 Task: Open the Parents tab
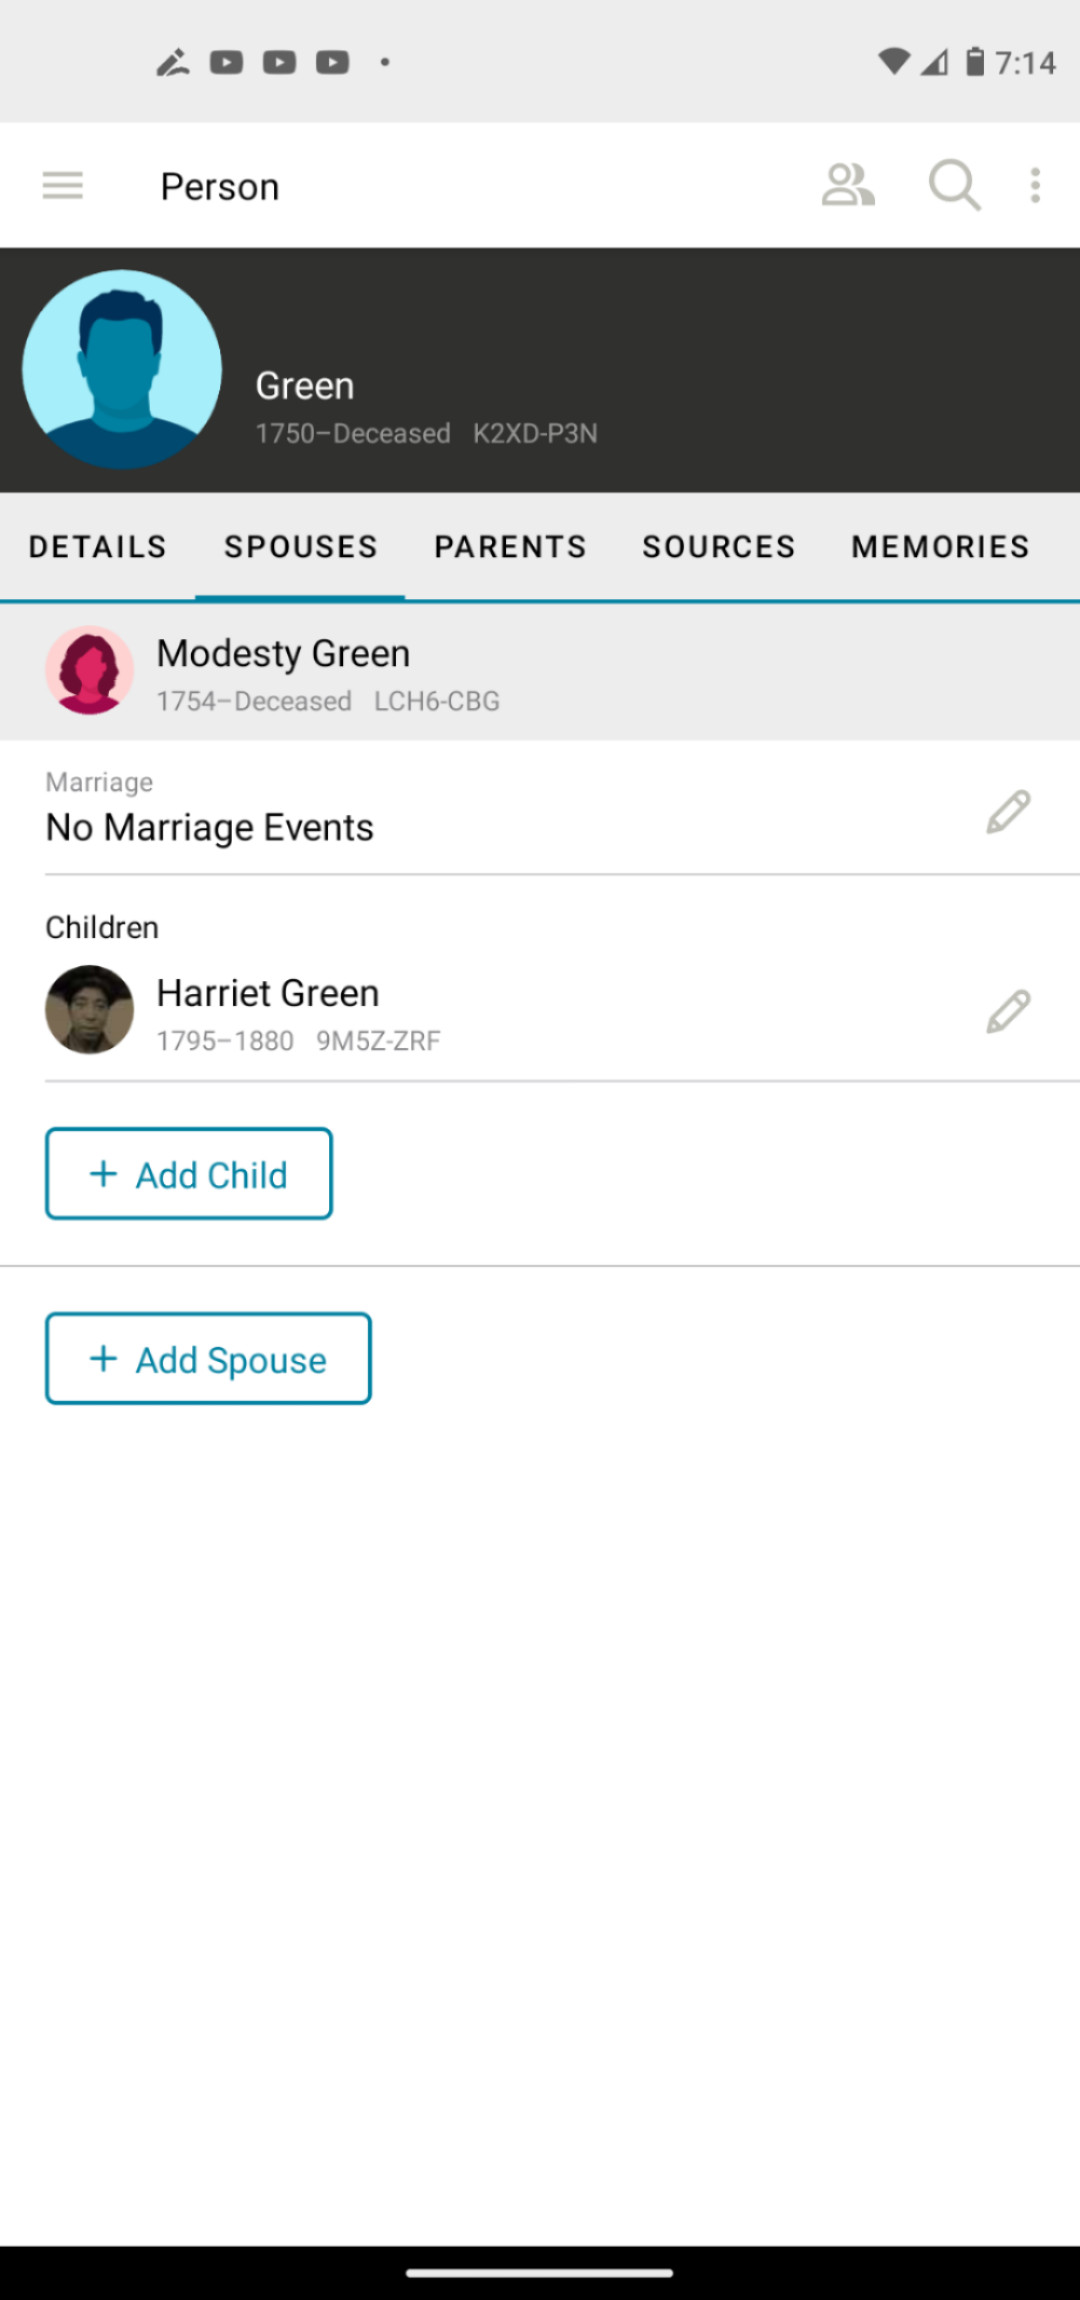pos(510,547)
